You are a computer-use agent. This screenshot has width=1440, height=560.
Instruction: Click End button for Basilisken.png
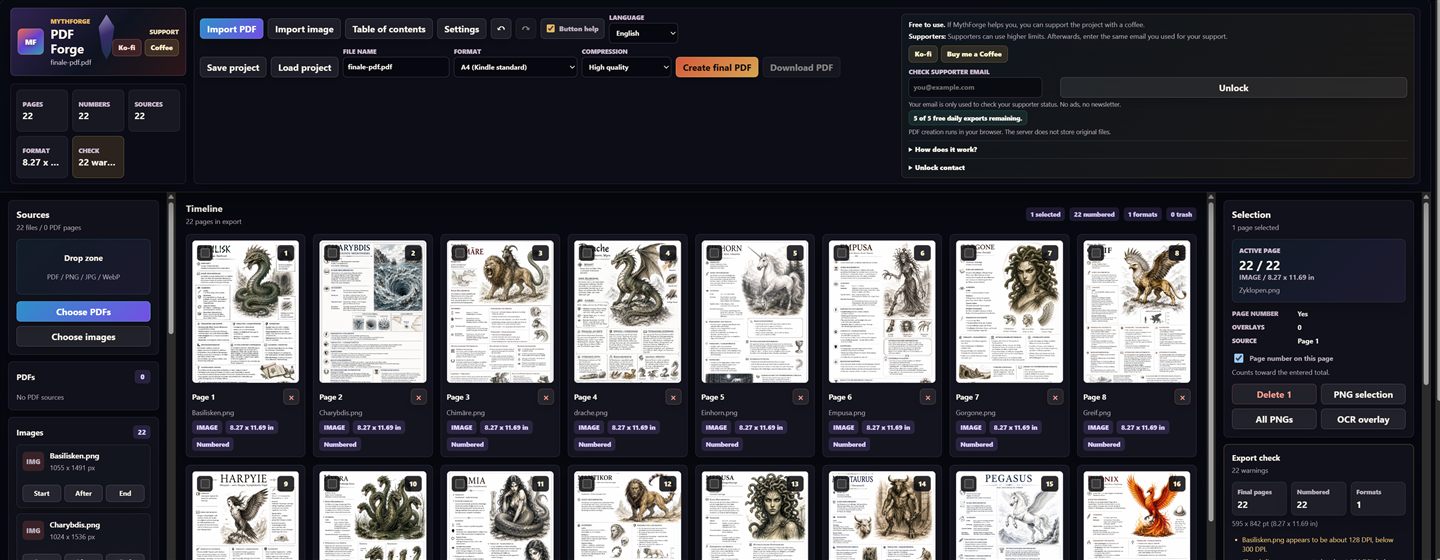click(x=125, y=493)
